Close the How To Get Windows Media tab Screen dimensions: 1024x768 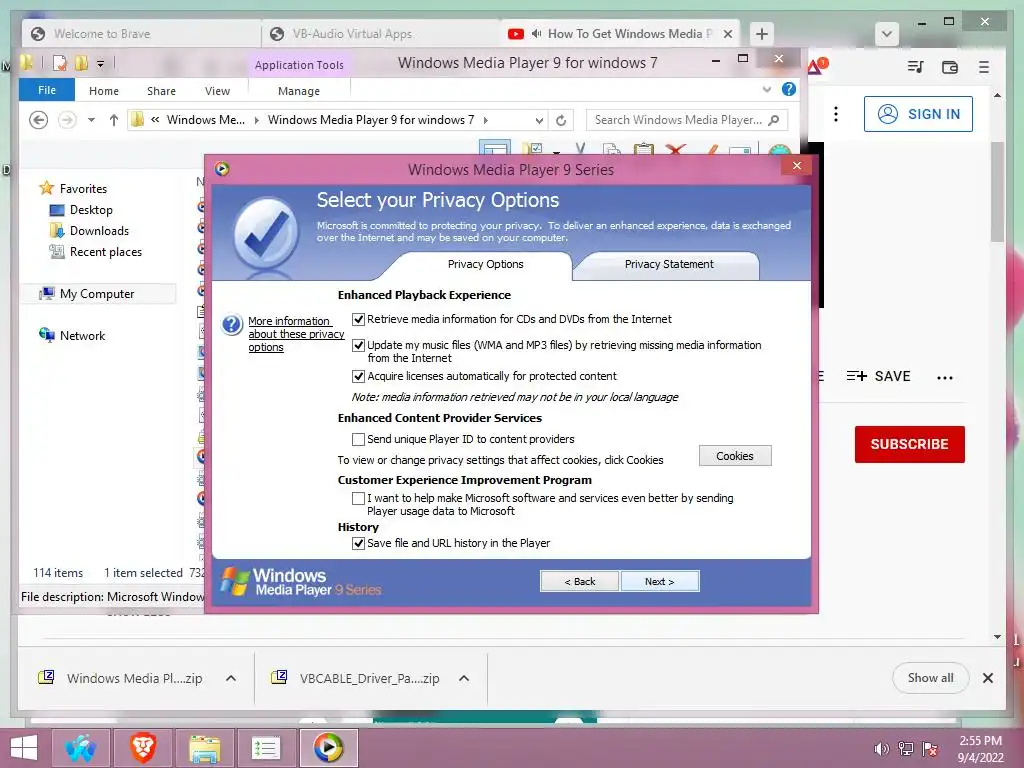click(728, 34)
